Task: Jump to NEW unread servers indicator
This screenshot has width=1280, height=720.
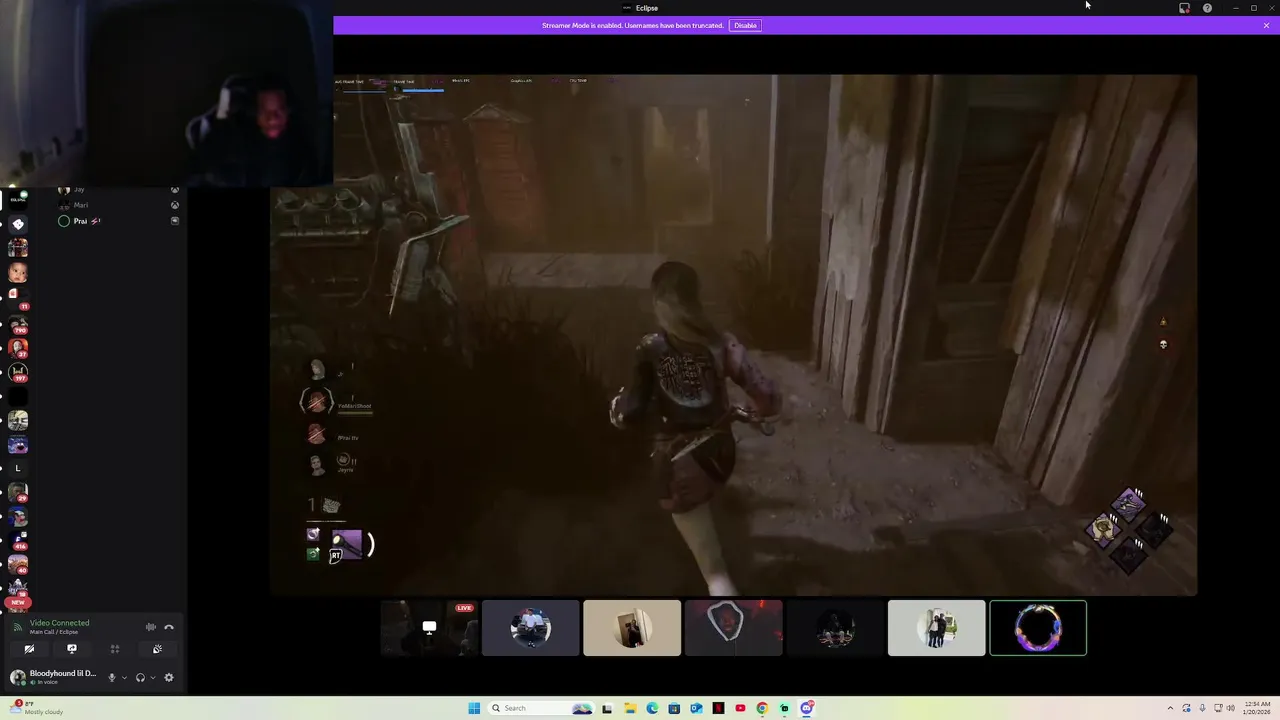Action: point(17,603)
